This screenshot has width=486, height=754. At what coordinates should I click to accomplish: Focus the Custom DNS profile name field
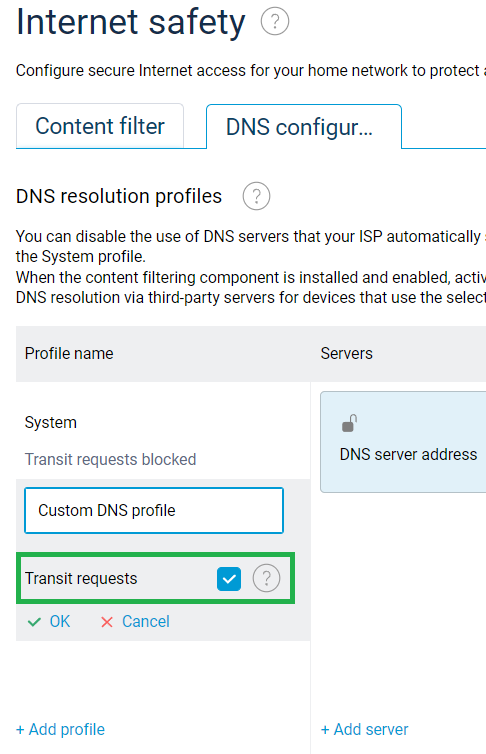click(x=154, y=510)
